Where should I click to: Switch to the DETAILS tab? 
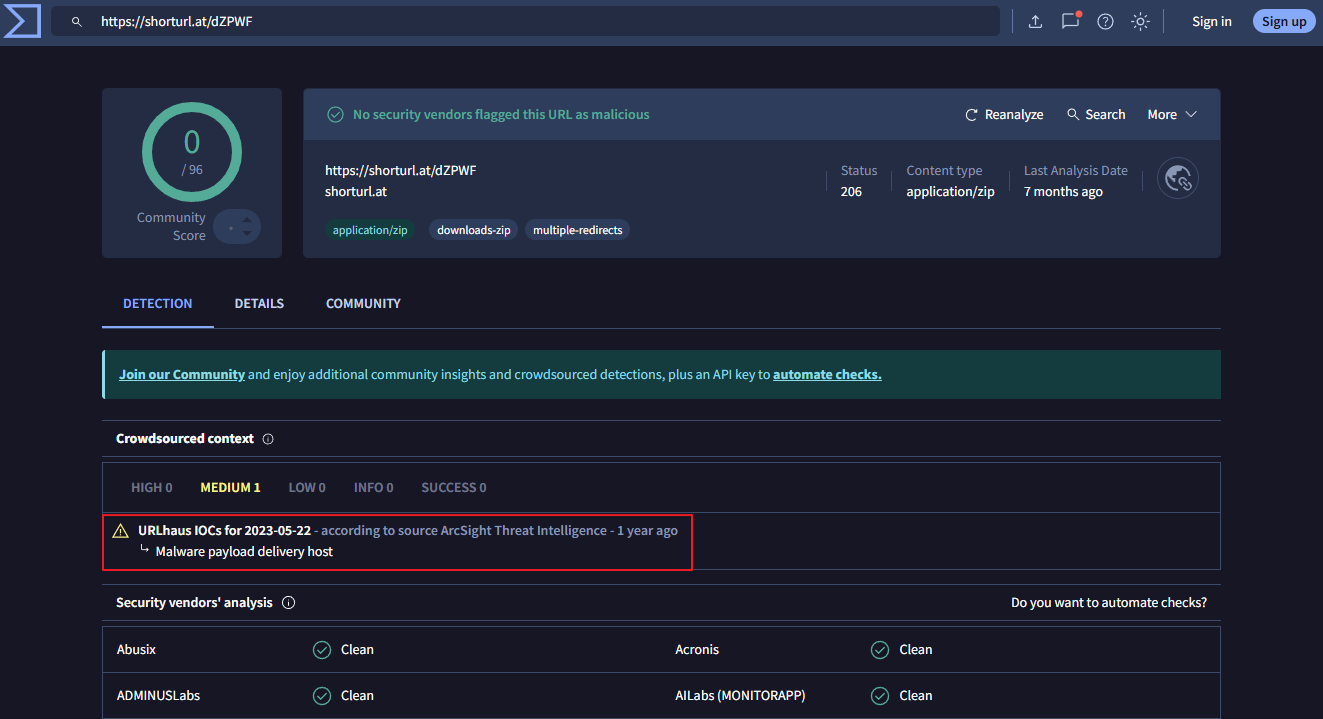point(259,303)
